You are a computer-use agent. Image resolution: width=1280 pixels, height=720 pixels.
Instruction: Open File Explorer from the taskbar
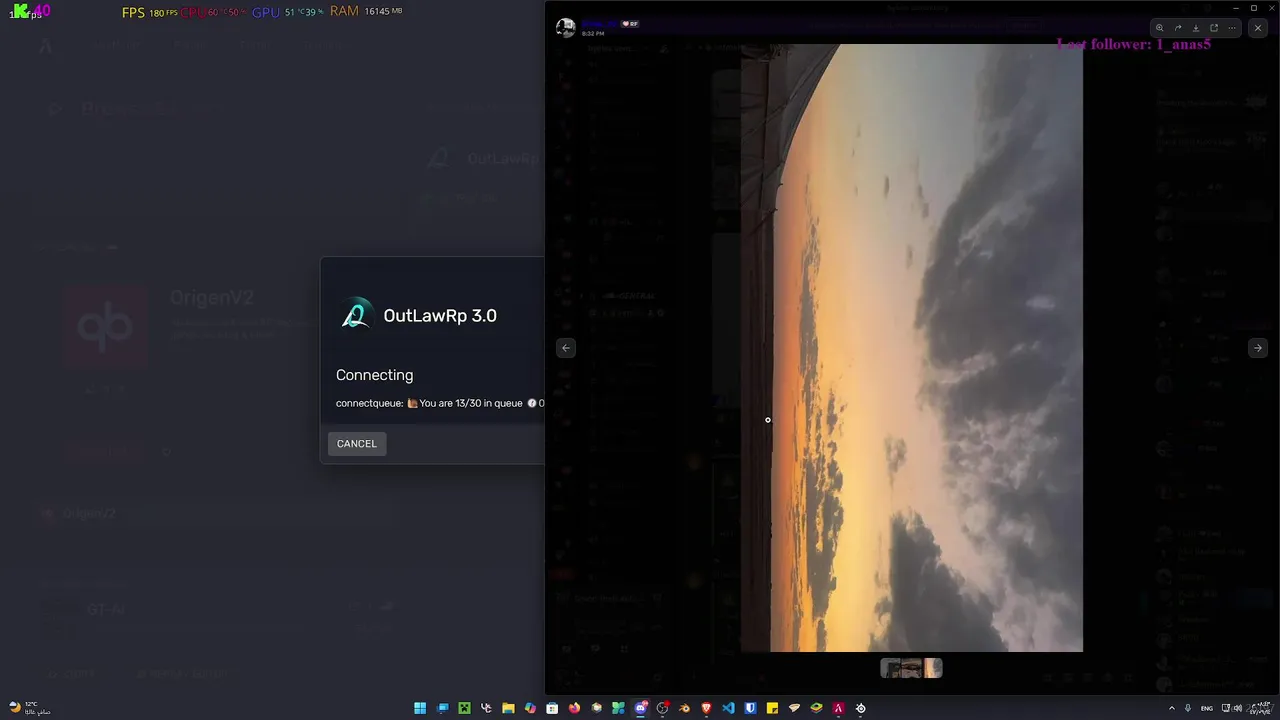[508, 708]
